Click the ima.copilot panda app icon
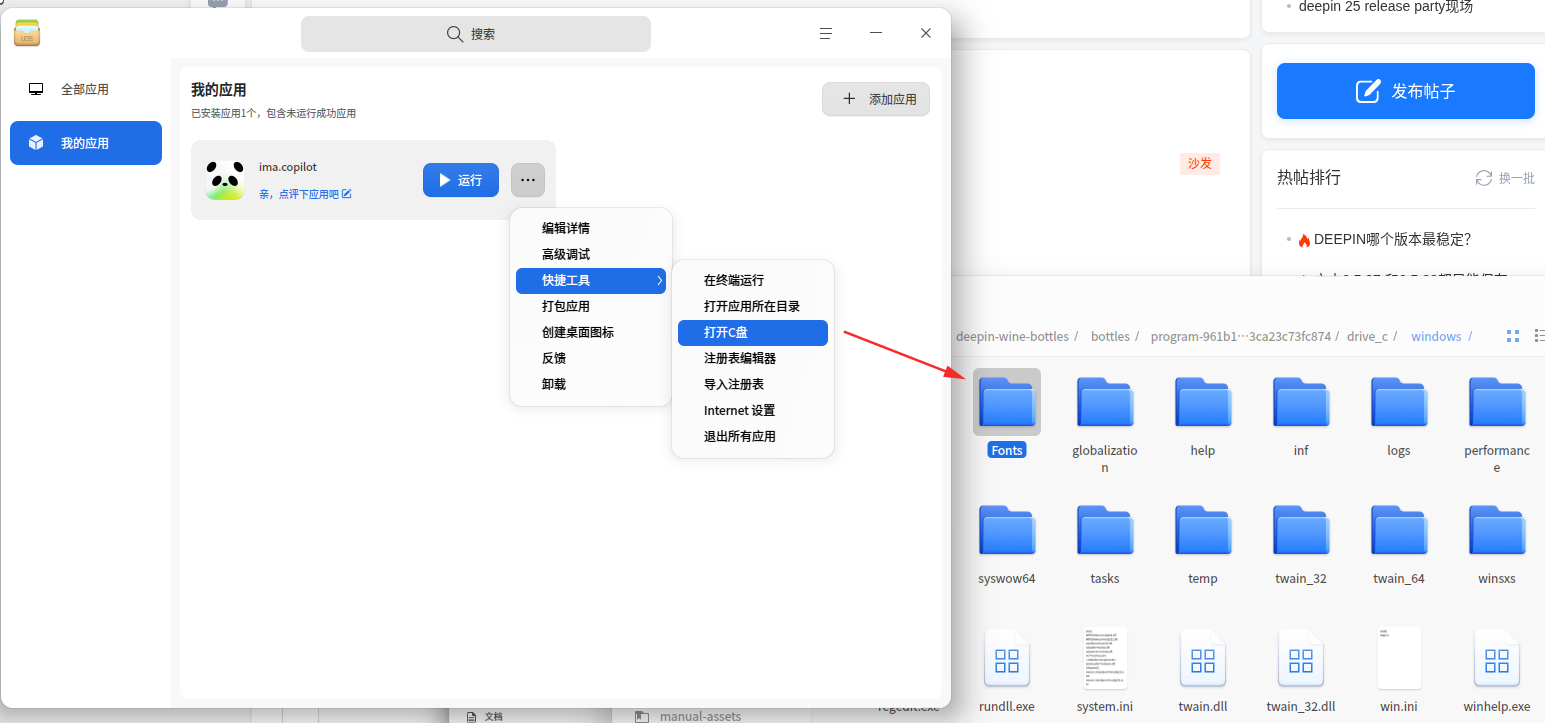 point(225,180)
